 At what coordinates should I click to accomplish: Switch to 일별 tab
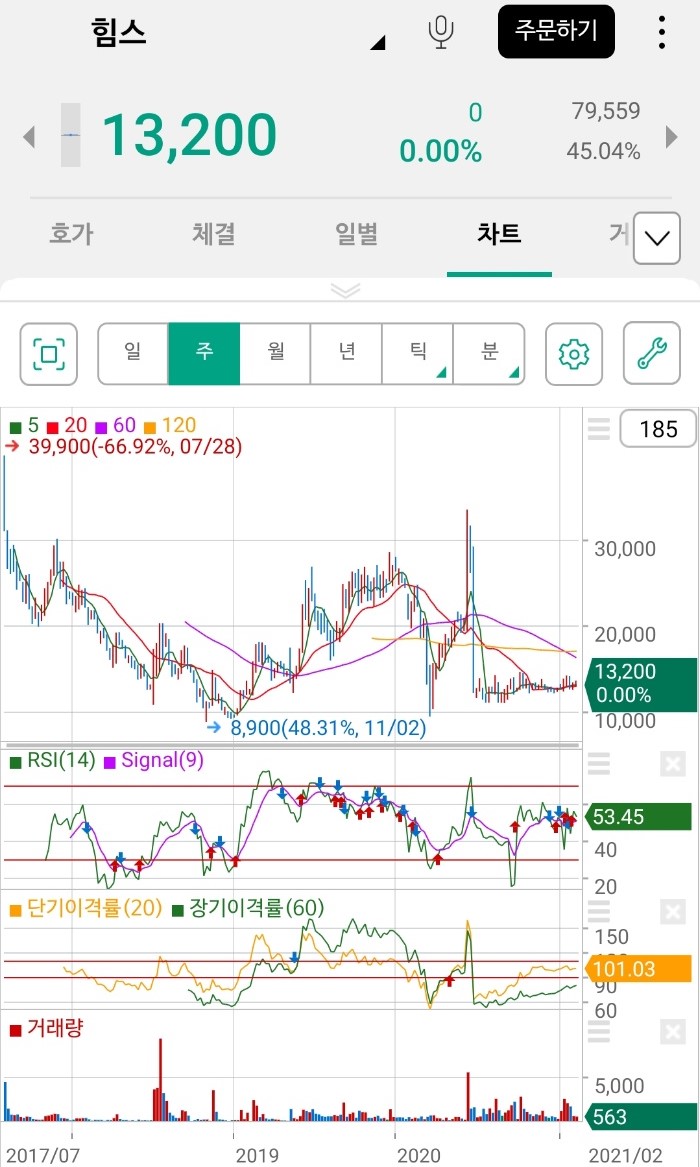point(356,234)
